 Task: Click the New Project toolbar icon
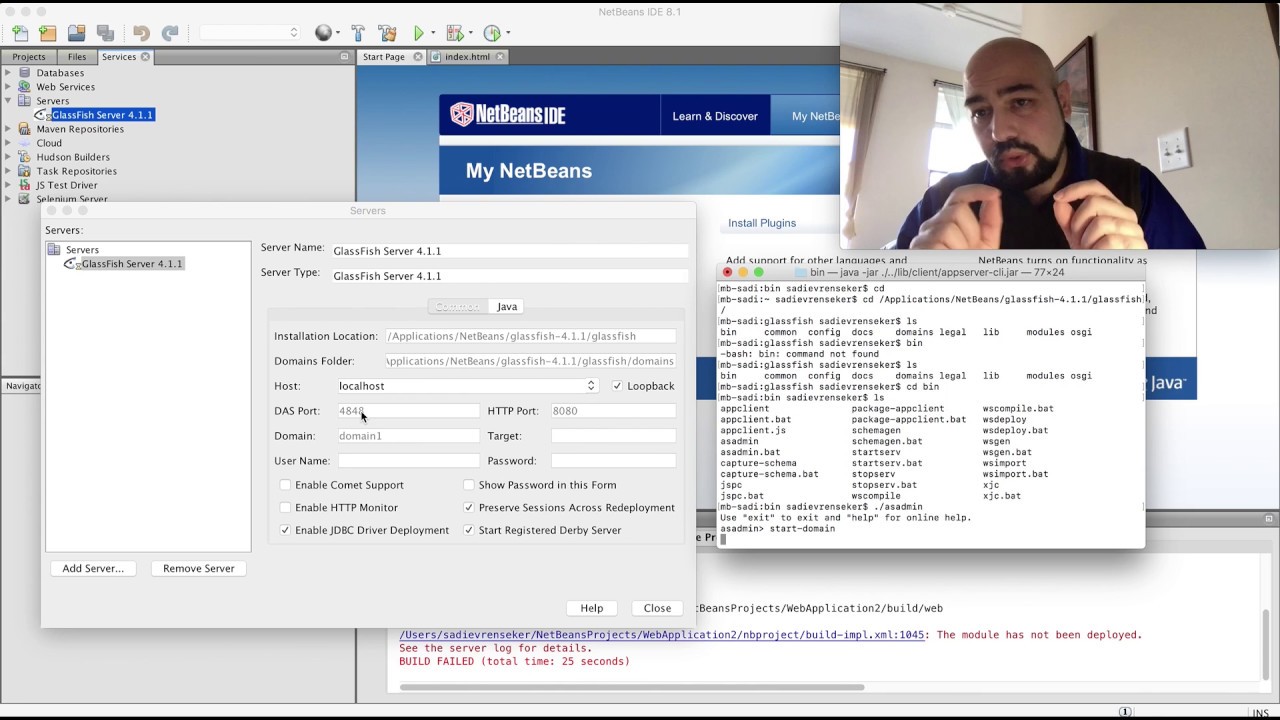[x=48, y=33]
